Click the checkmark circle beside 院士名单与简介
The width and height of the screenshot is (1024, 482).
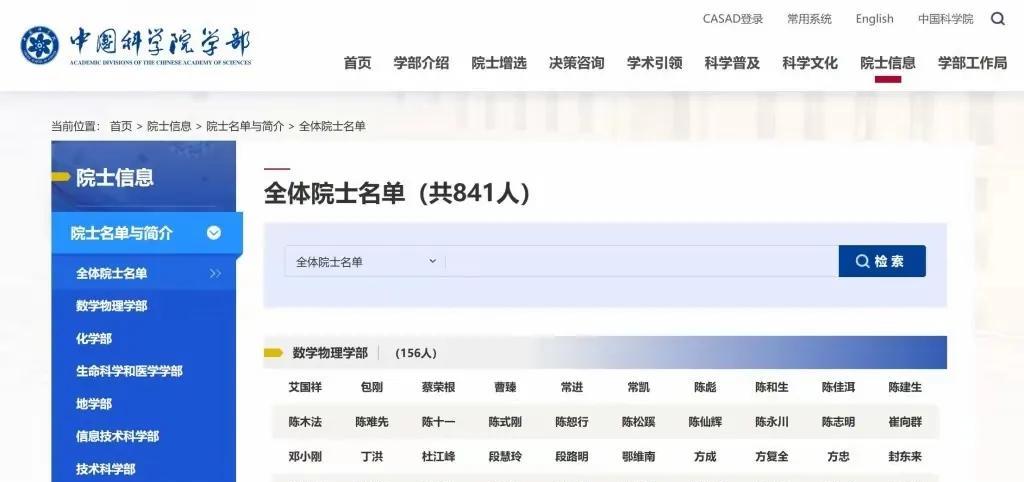point(214,233)
